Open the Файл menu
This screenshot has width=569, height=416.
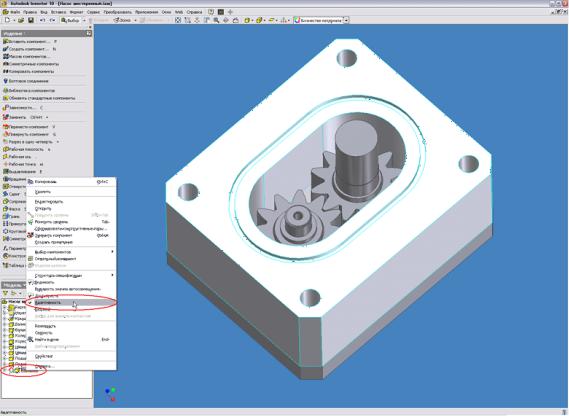point(15,12)
